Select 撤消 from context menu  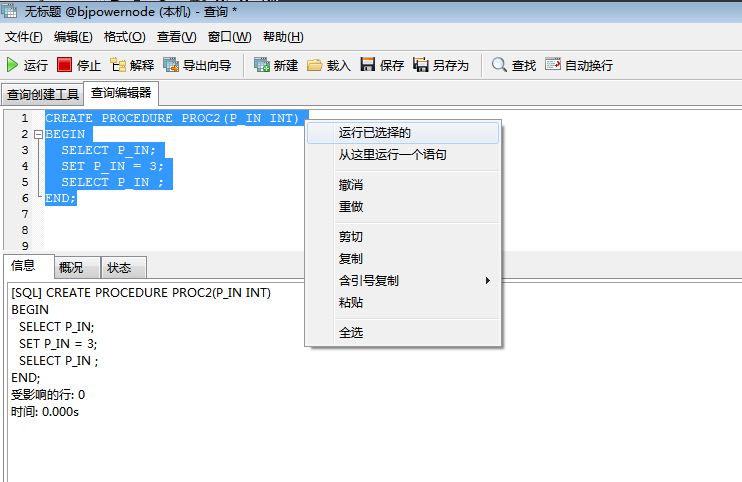pos(403,185)
